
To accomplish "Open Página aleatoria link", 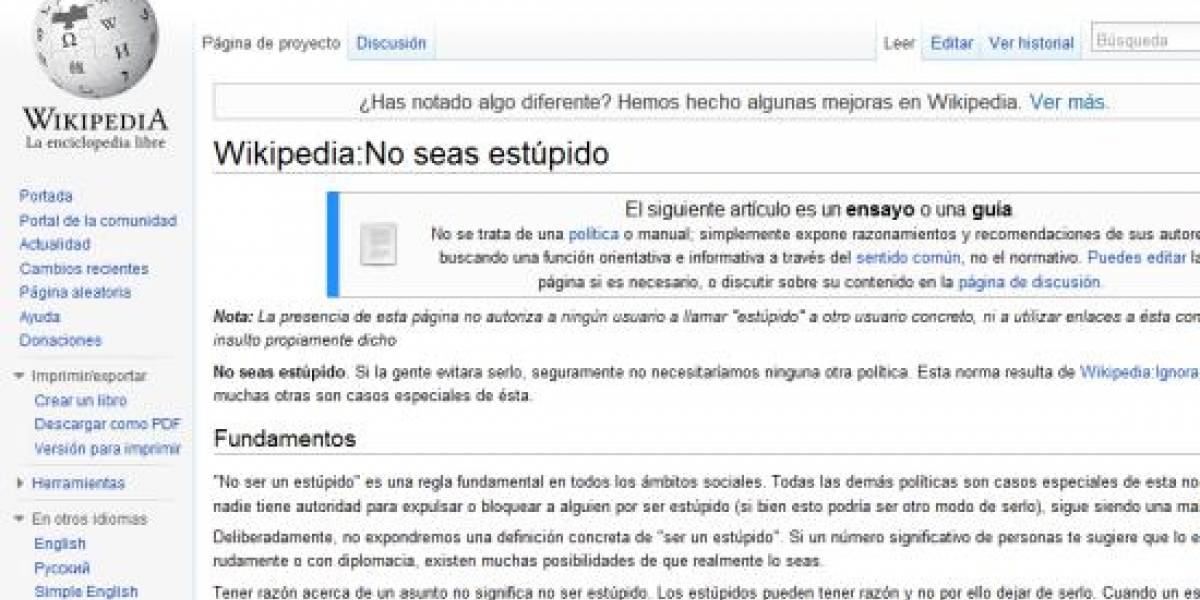I will pos(75,293).
